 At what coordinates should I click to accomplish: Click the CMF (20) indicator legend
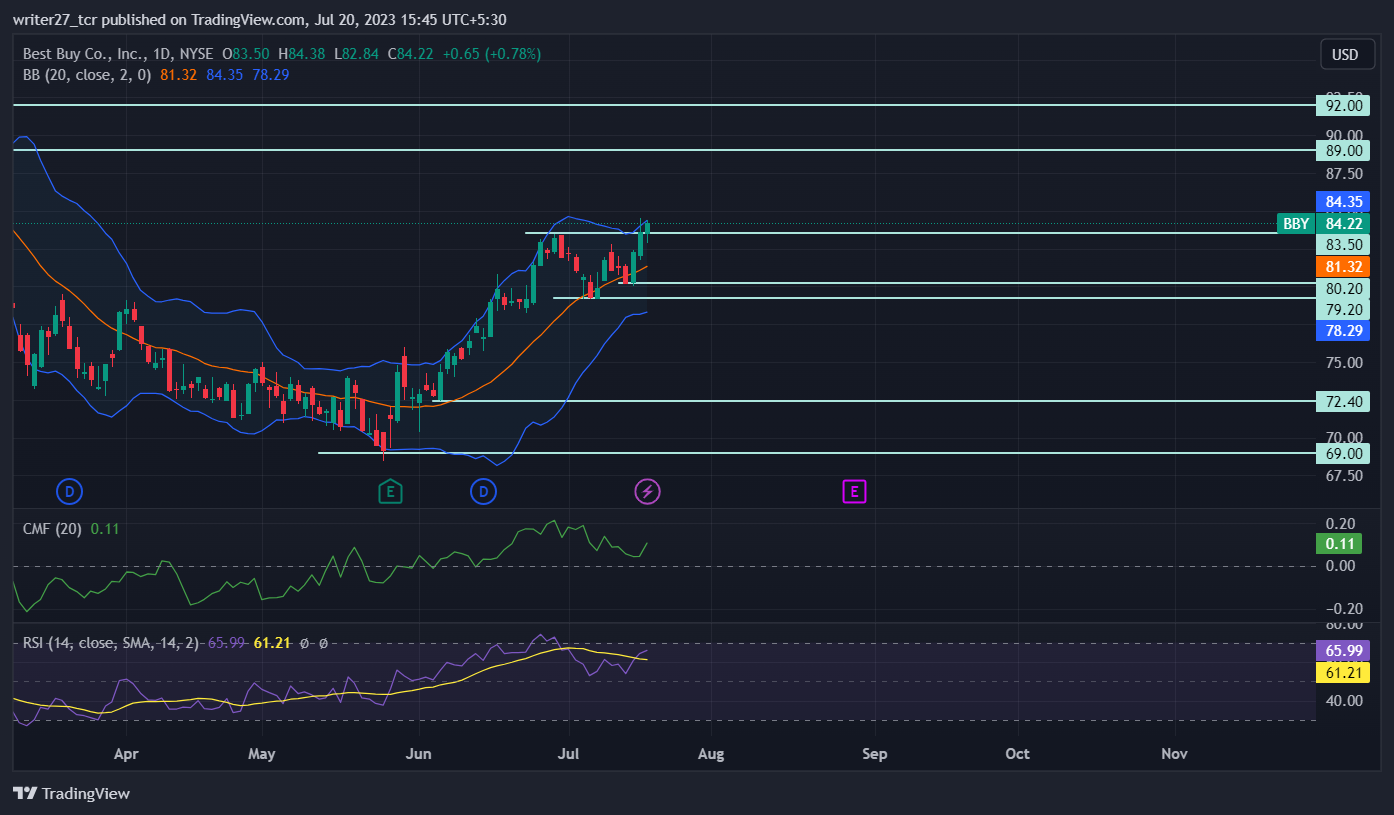click(54, 528)
